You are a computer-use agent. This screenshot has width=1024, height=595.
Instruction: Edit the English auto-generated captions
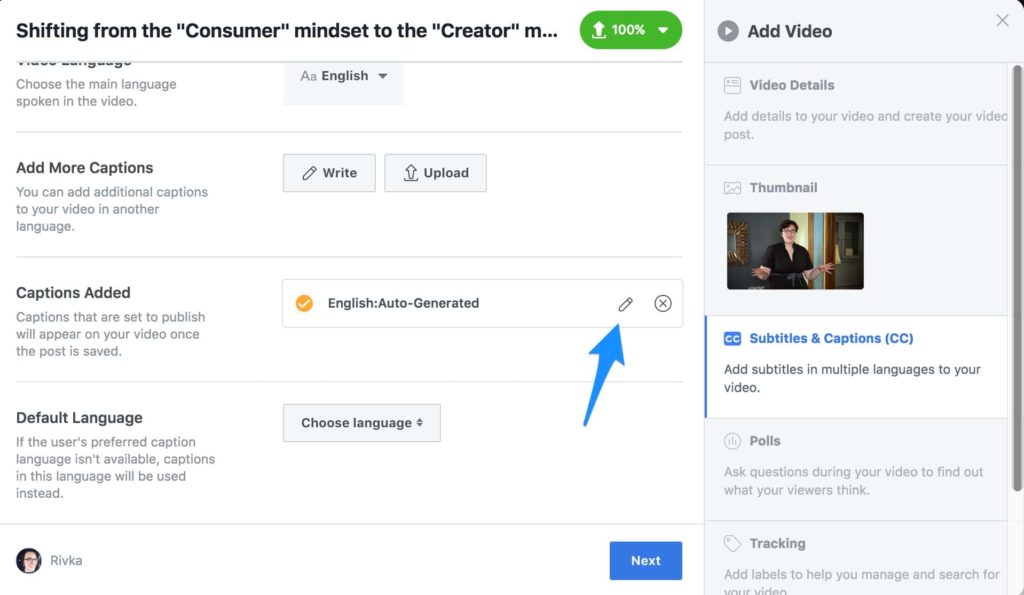[x=625, y=304]
